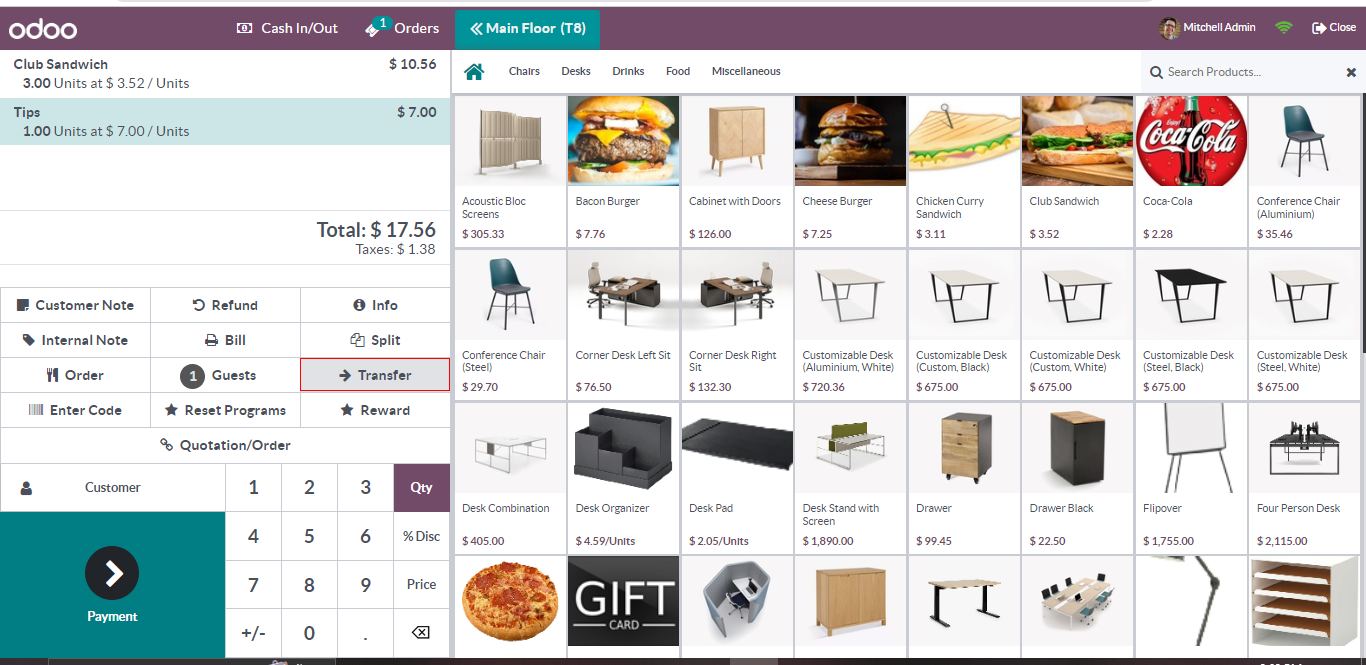Go to the home category icon

point(474,71)
